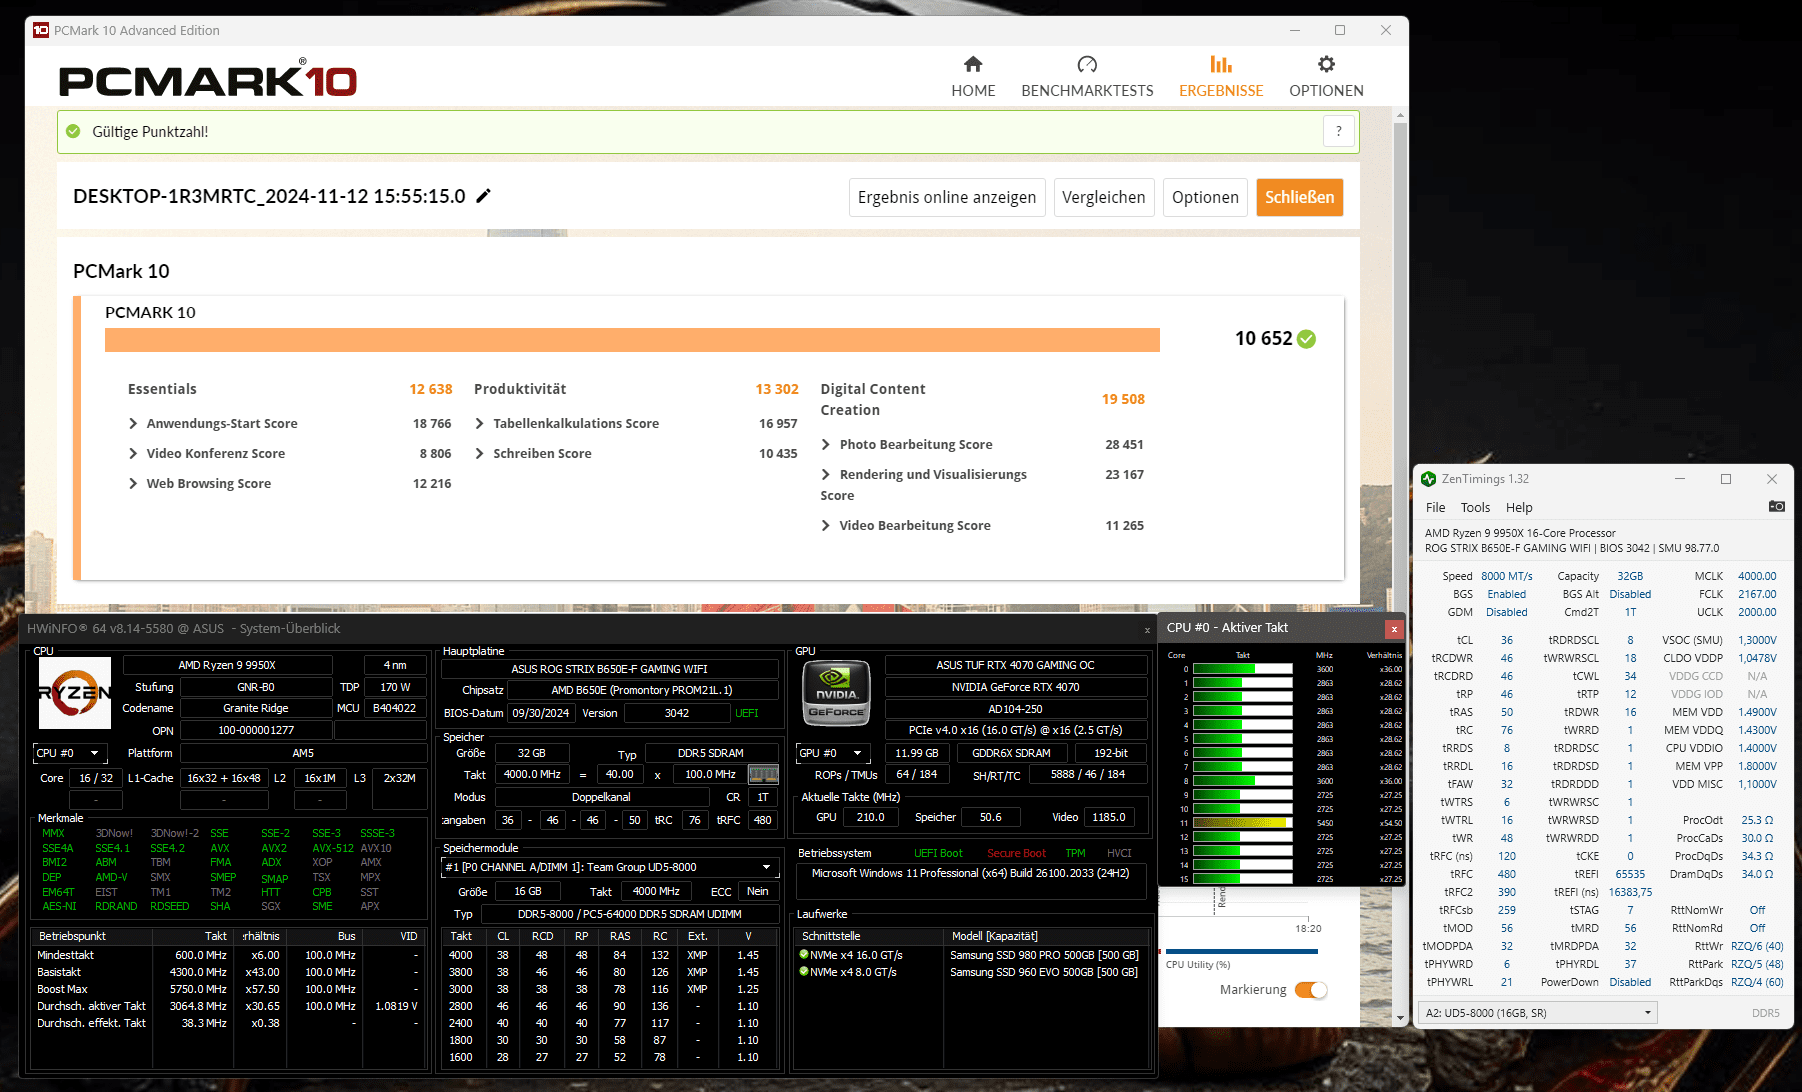Open ERGEBNISSE bar chart icon

click(1221, 64)
